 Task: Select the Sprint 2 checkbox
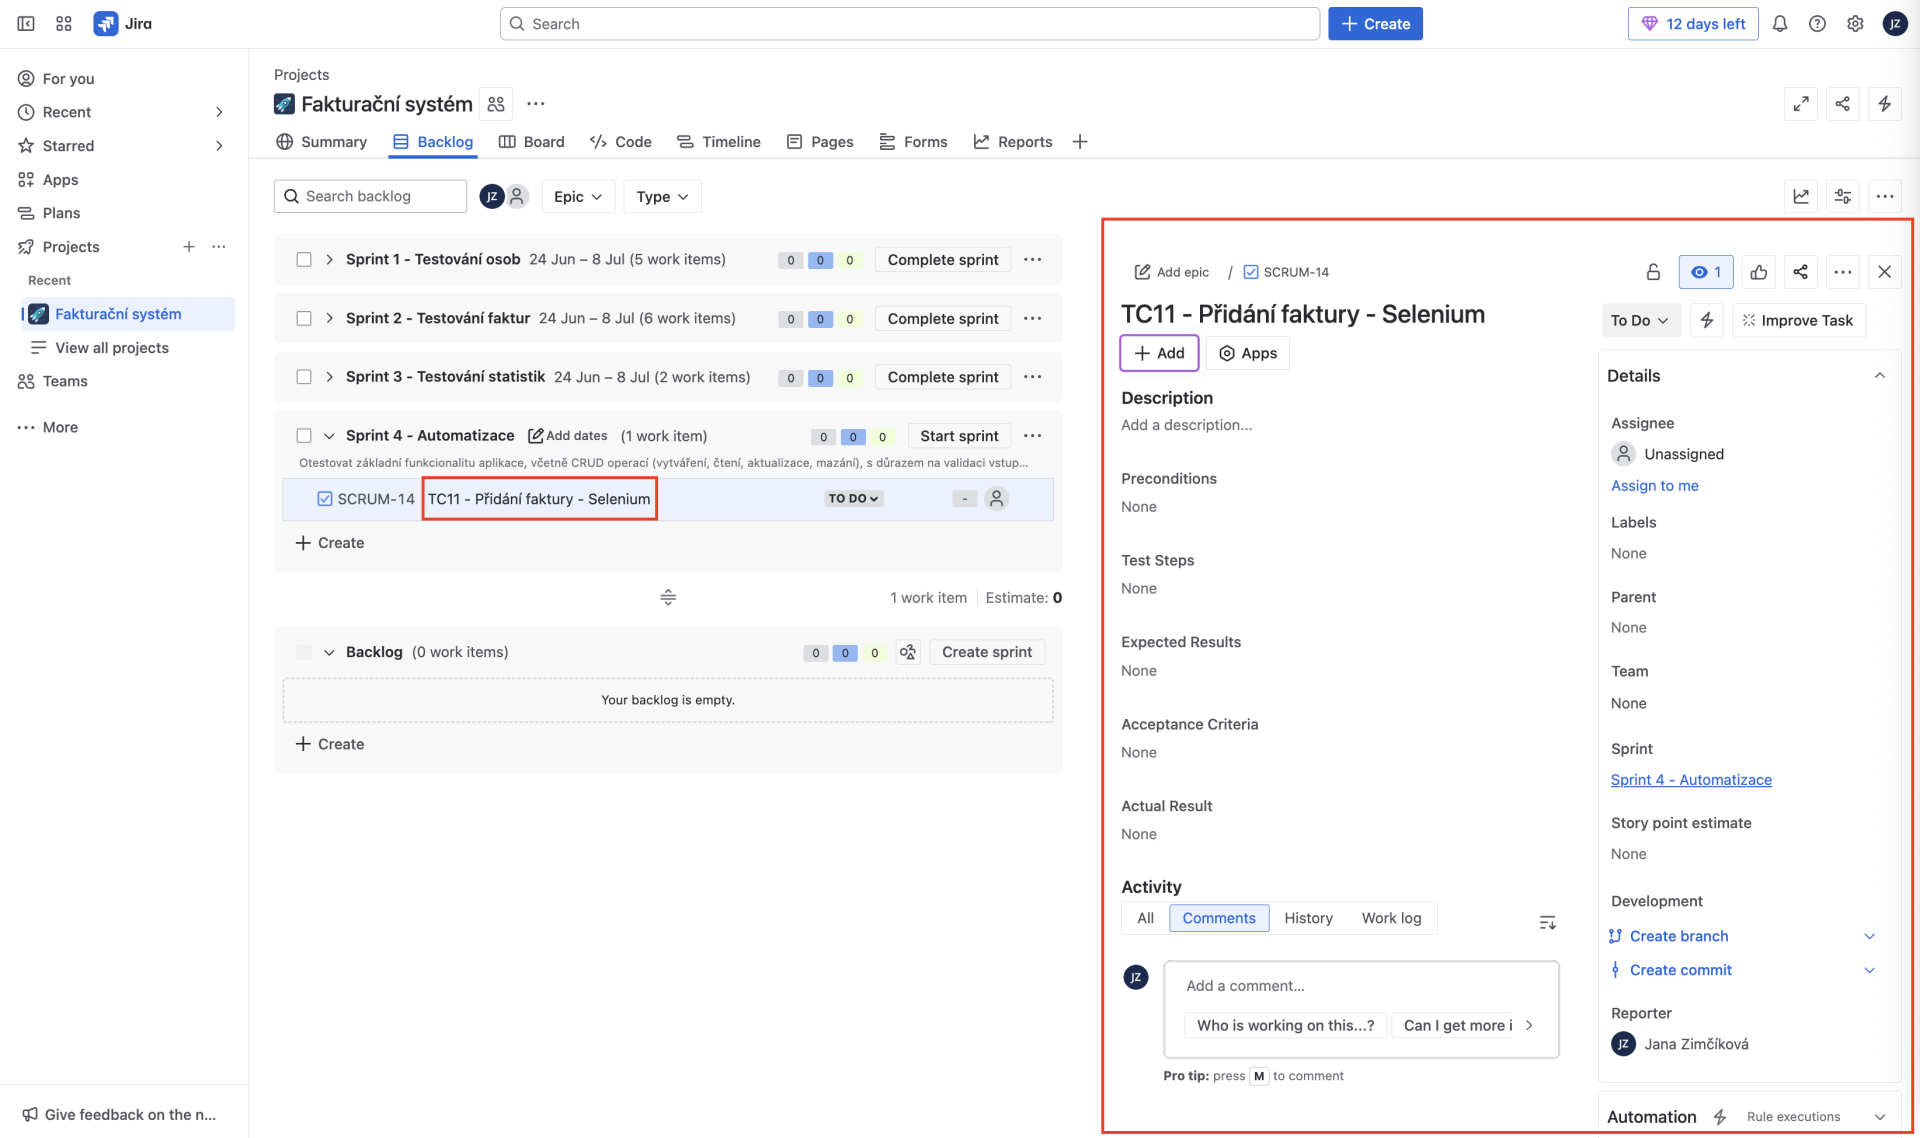(304, 319)
